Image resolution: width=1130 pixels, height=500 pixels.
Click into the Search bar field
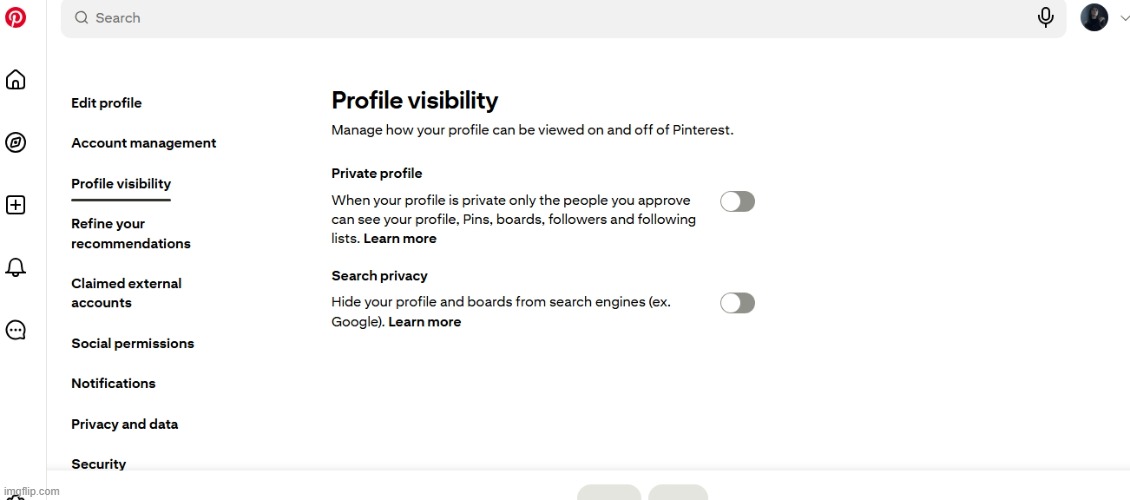(550, 18)
